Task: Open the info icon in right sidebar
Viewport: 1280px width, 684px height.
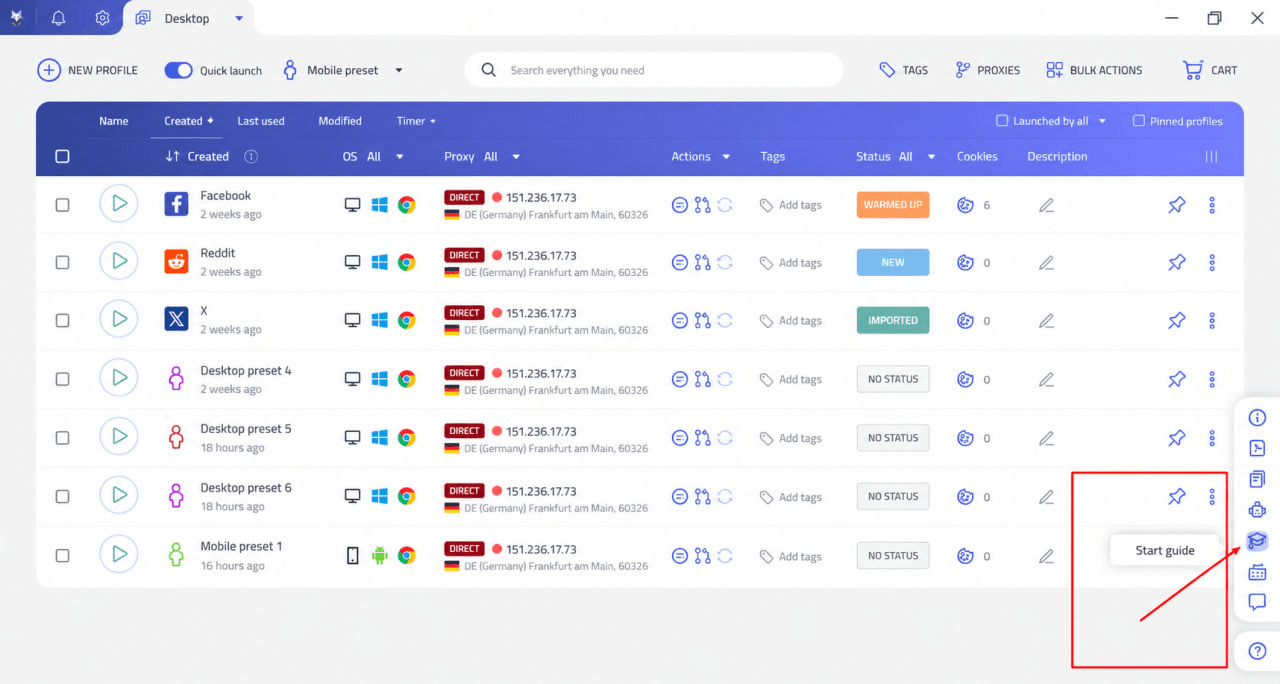Action: 1257,418
